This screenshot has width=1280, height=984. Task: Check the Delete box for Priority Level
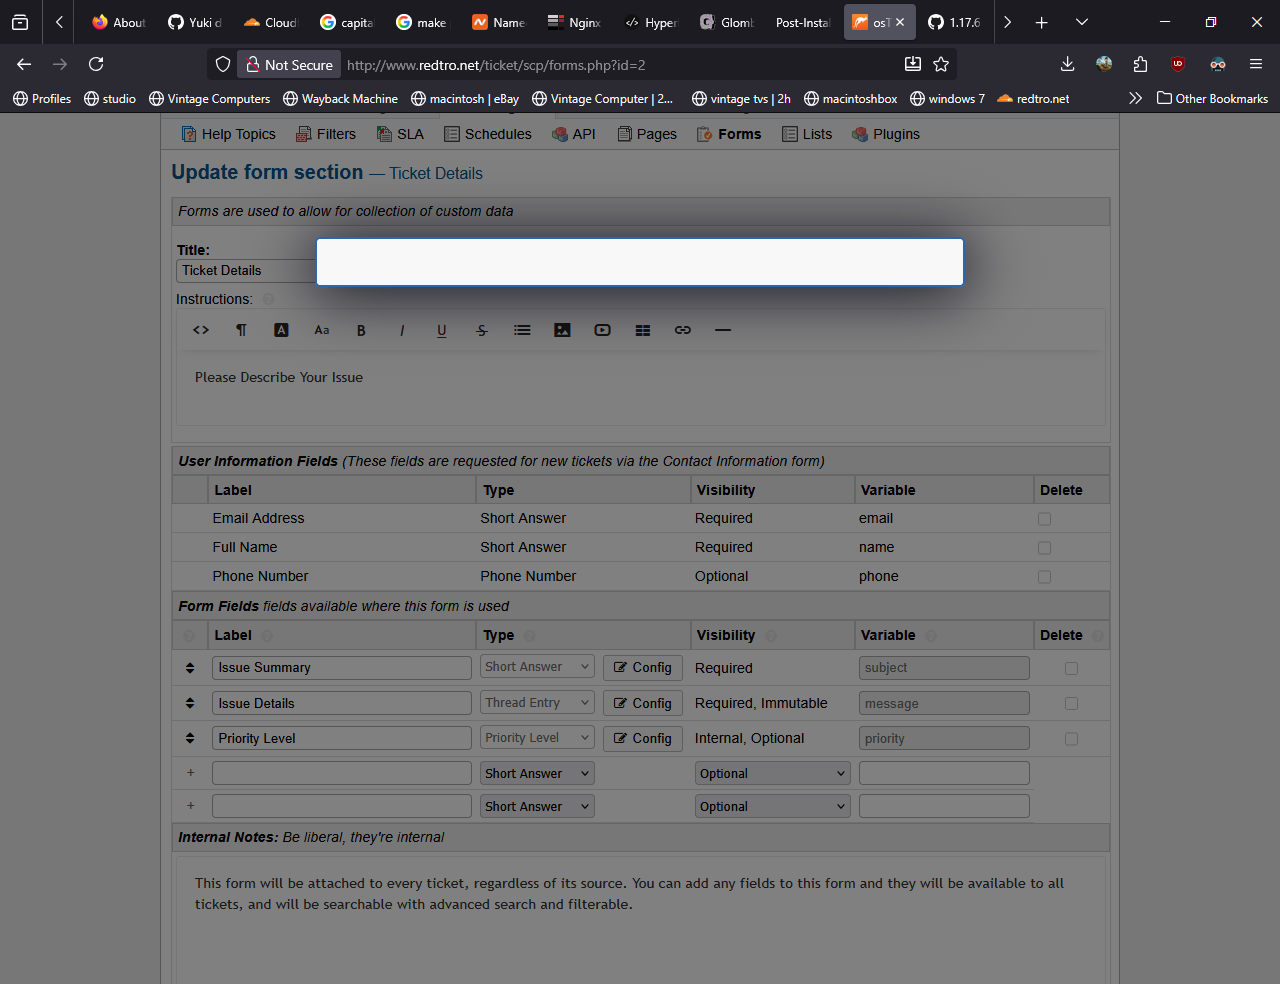[x=1071, y=739]
